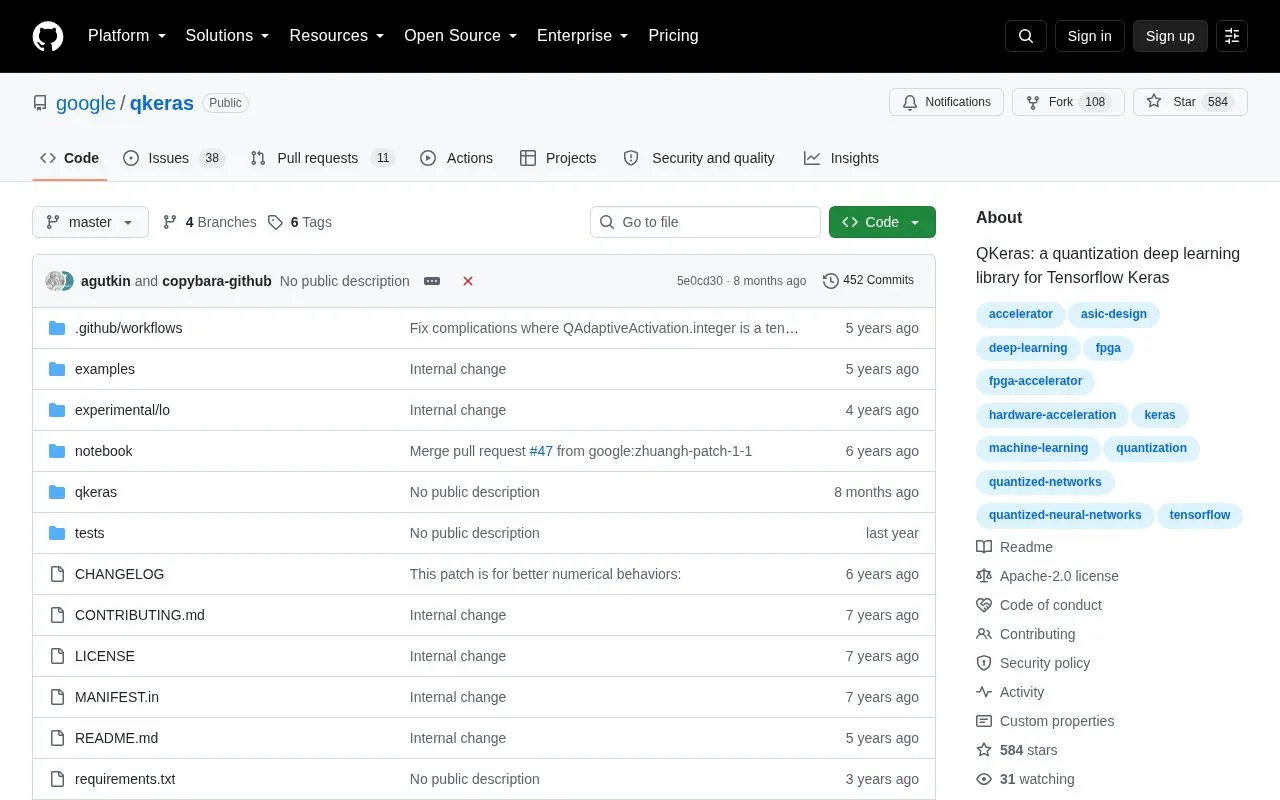1280x800 pixels.
Task: Open the .github/workflows folder icon
Action: 57,328
